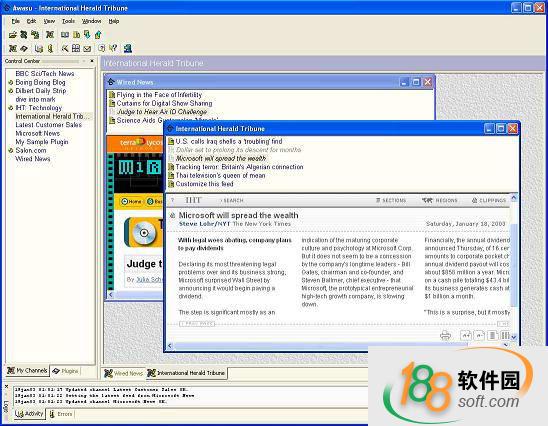The width and height of the screenshot is (548, 426).
Task: Click REGIONS in the IHT page header
Action: pos(440,201)
